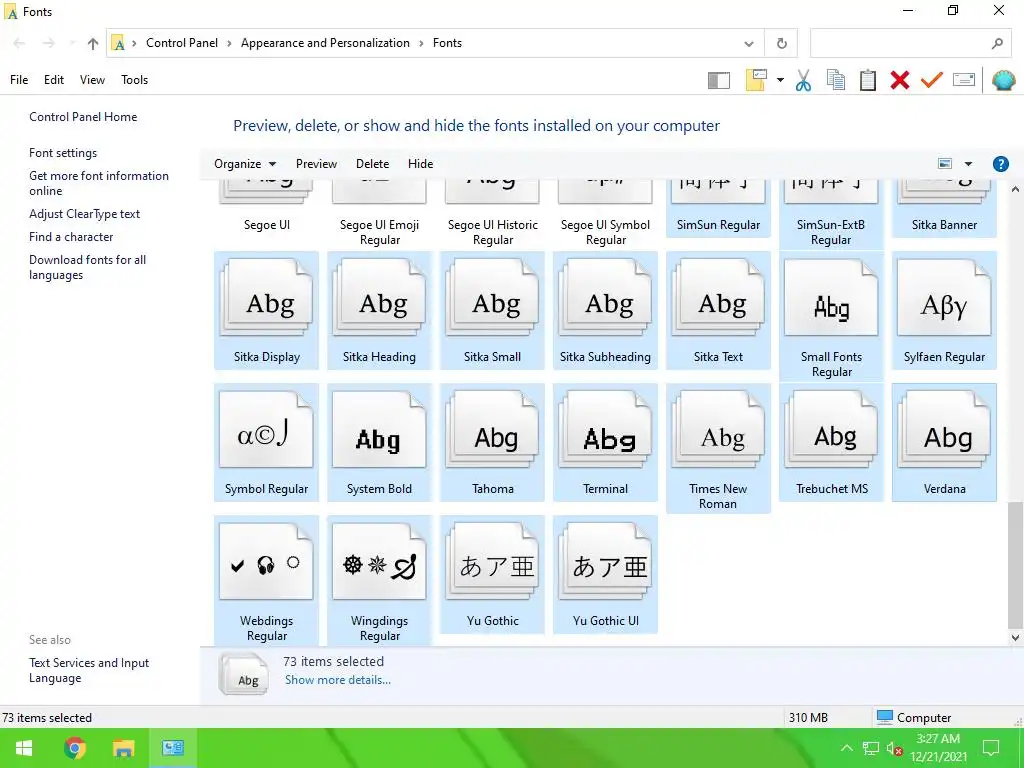Click the Preview button

pos(316,164)
